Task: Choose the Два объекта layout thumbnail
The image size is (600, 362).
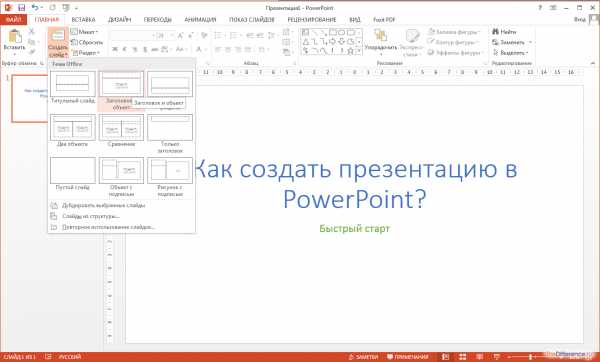Action: (73, 127)
